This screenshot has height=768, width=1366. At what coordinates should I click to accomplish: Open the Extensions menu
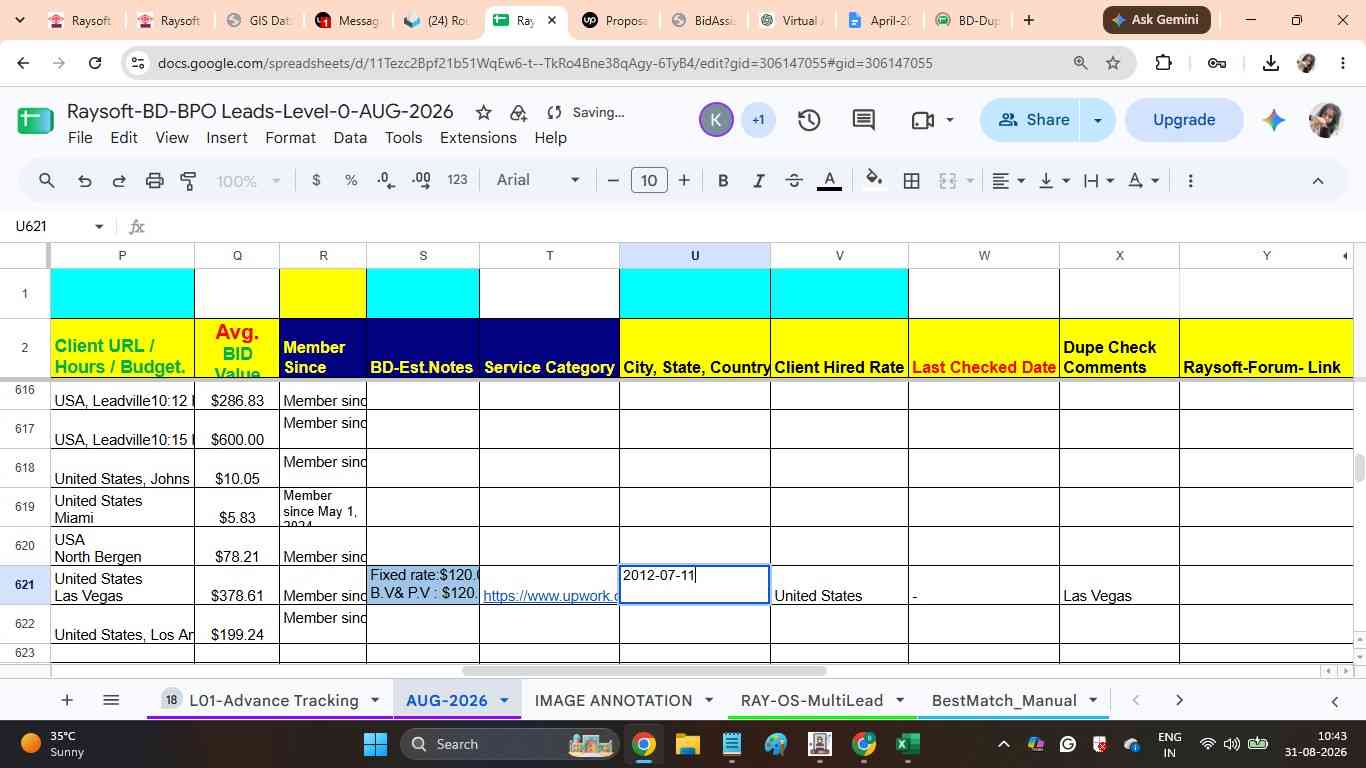[x=478, y=138]
